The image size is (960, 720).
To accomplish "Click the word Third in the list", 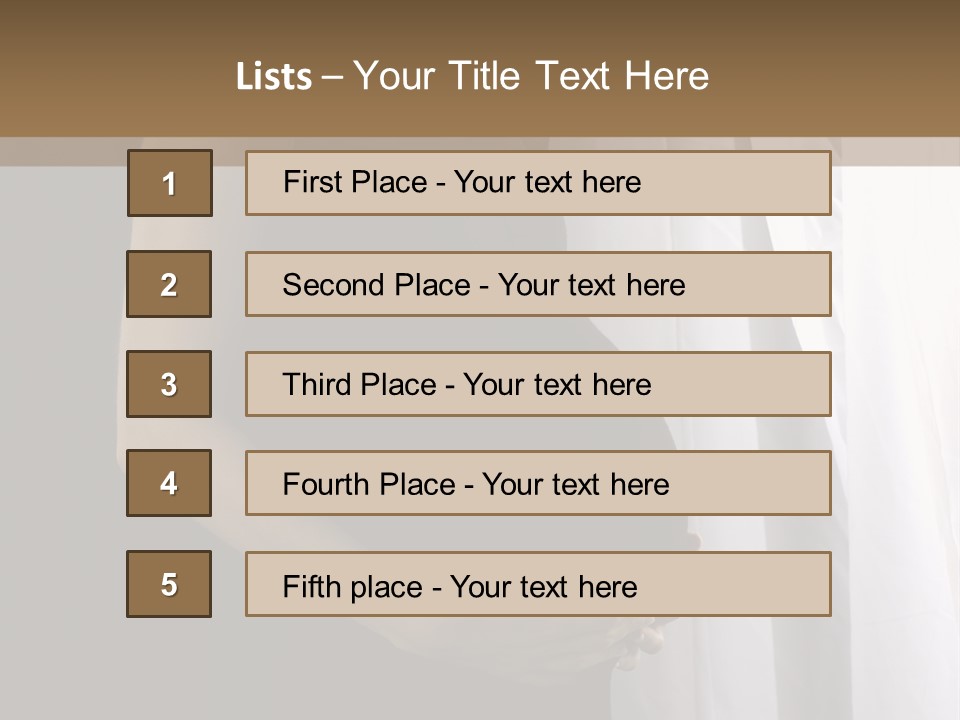I will pos(318,385).
